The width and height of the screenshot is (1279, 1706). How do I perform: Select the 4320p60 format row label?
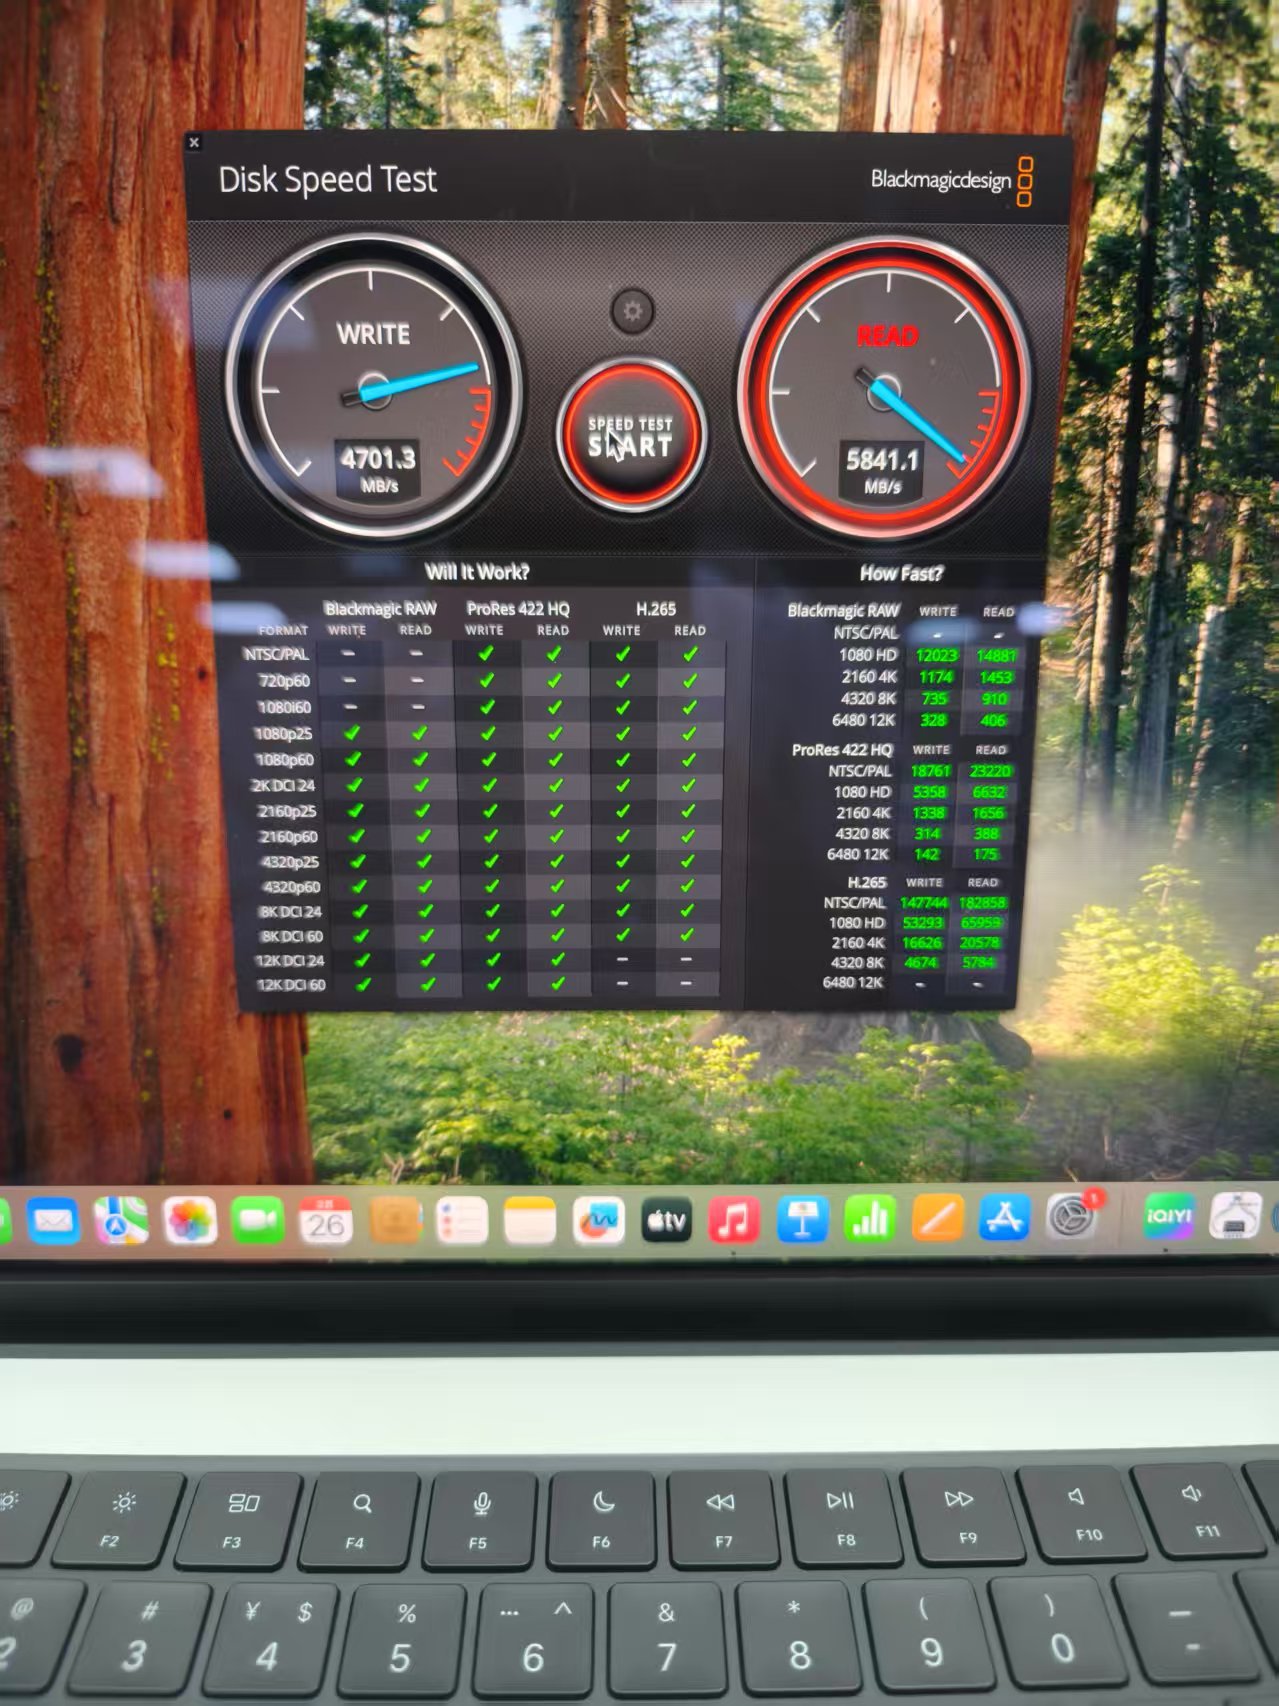[291, 886]
